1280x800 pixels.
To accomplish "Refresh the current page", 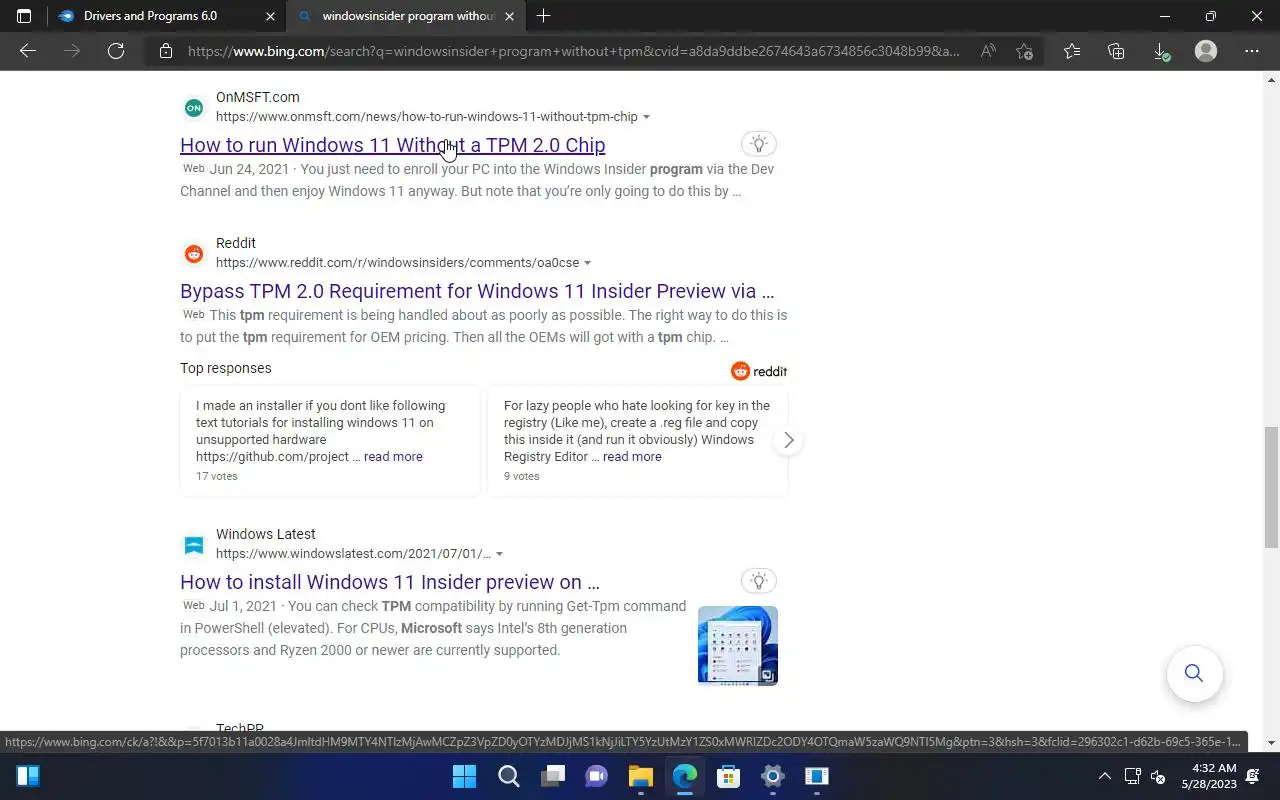I will pos(116,51).
